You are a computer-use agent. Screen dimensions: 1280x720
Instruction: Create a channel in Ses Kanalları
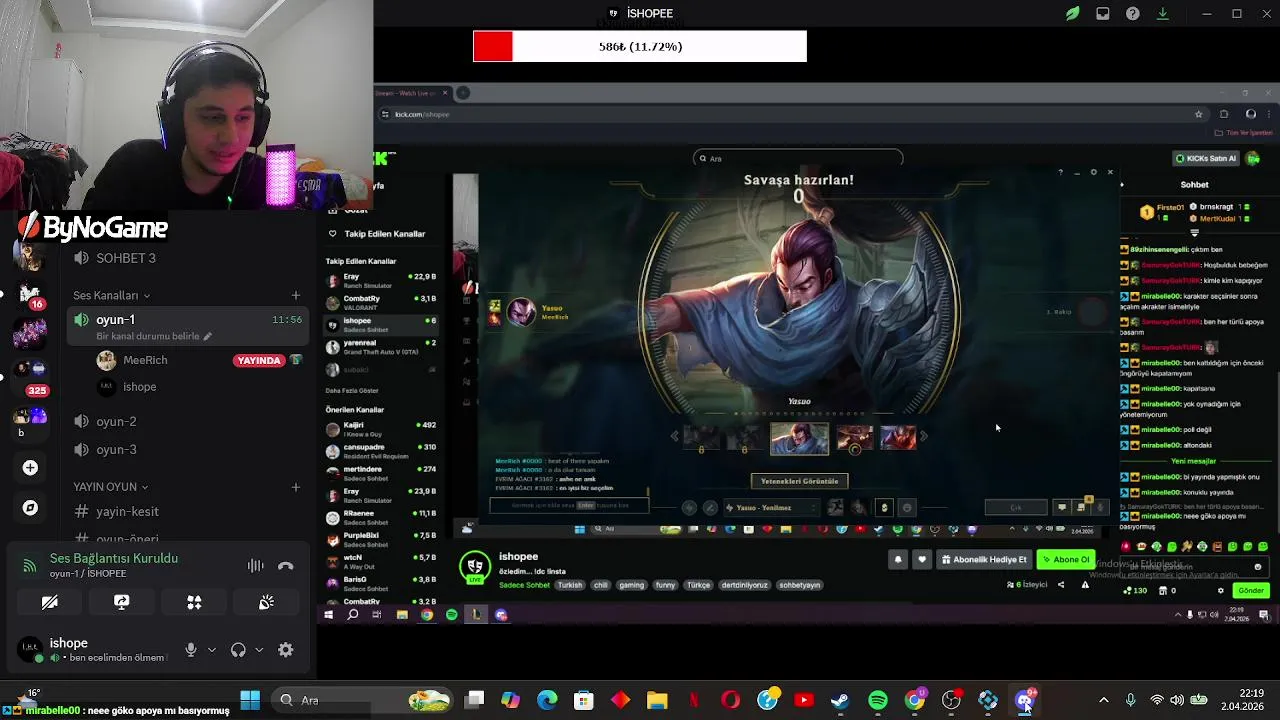(x=295, y=296)
